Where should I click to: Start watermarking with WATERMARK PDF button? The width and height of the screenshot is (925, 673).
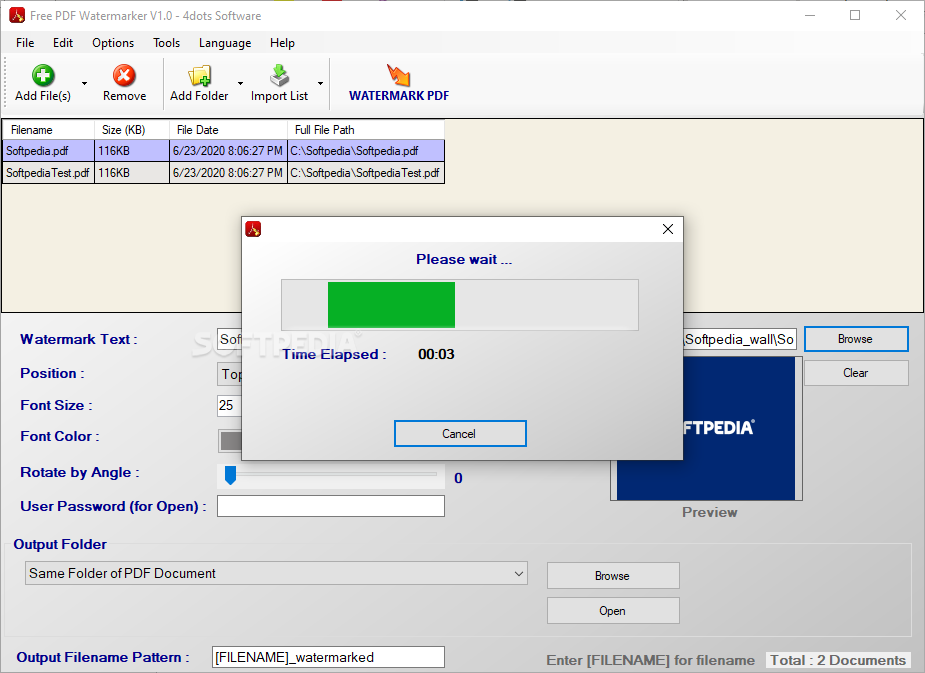click(x=399, y=83)
